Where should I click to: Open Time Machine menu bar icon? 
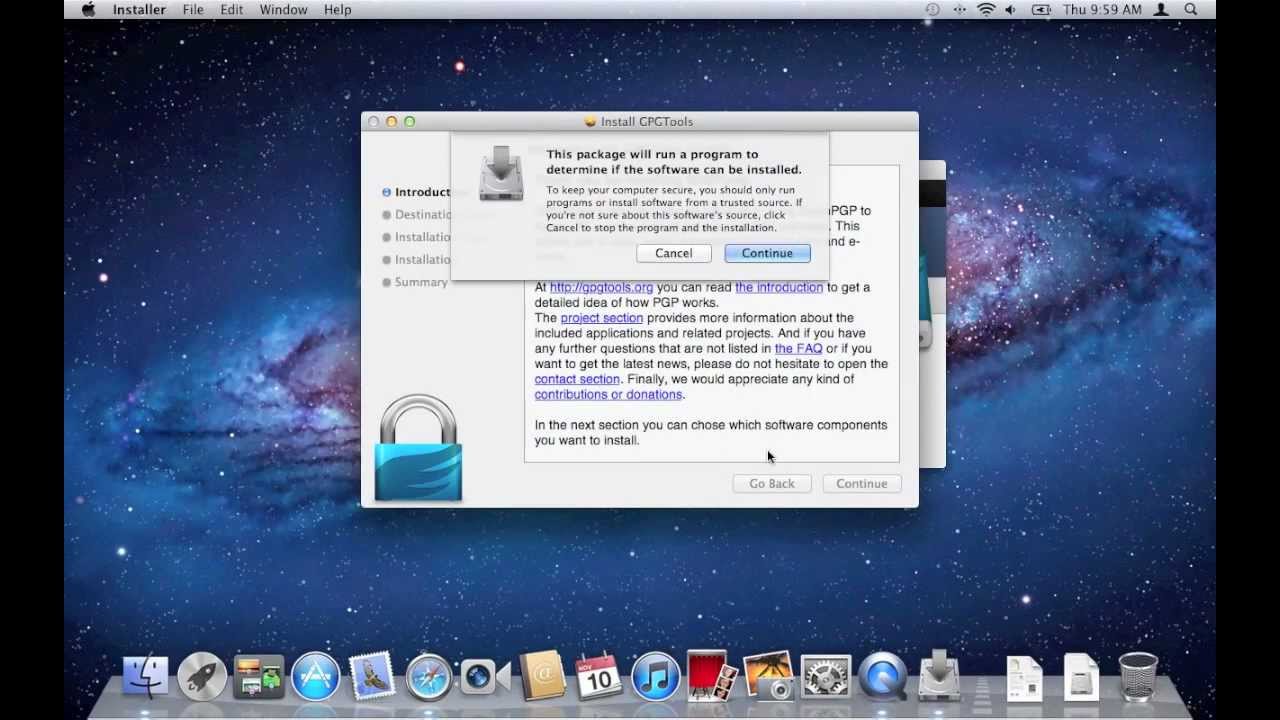point(932,9)
